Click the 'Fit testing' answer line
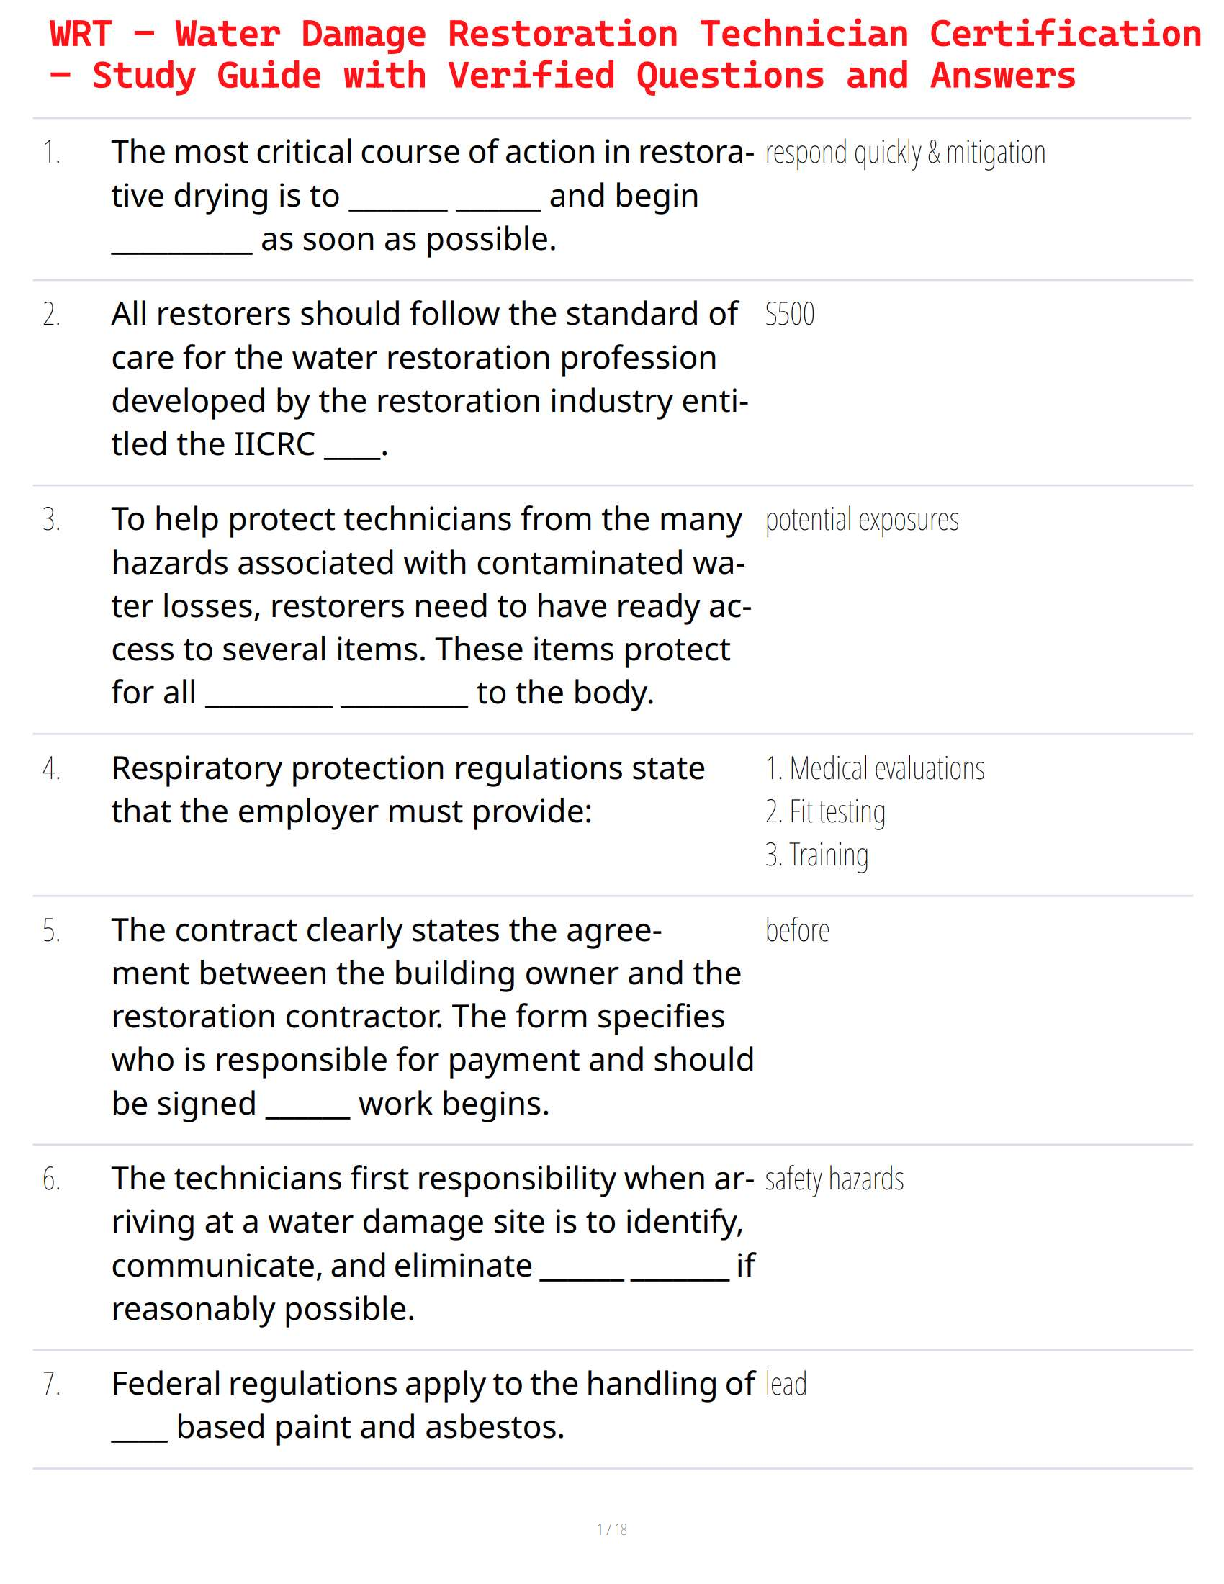The image size is (1224, 1584). [826, 812]
